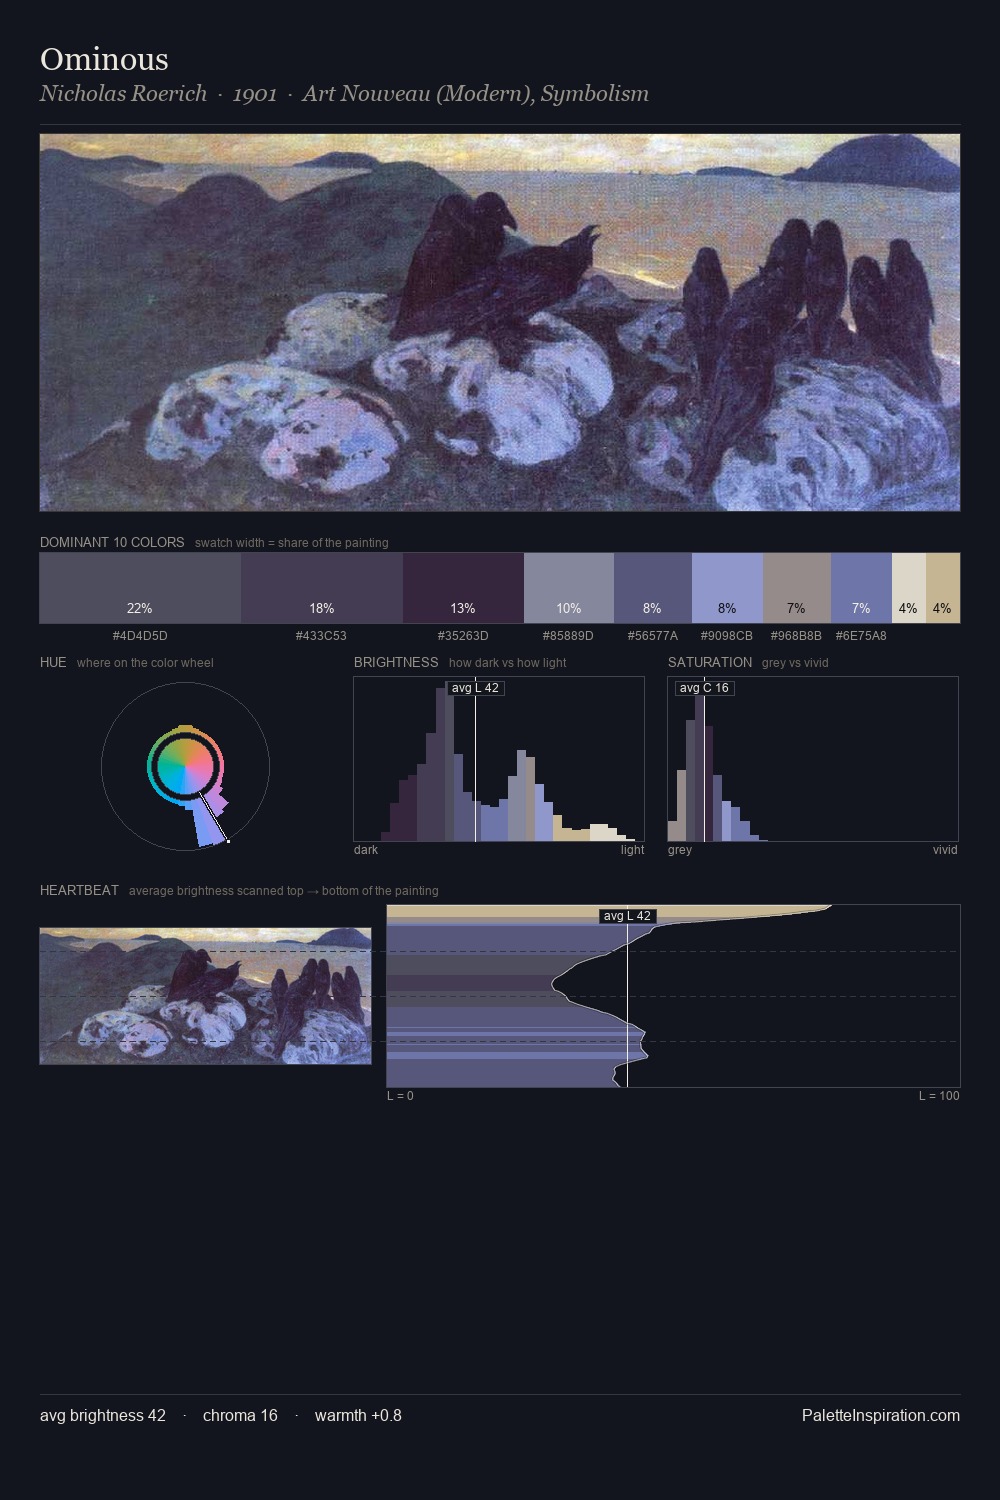1000x1500 pixels.
Task: Click the 18% swatch #433C53
Action: [322, 588]
